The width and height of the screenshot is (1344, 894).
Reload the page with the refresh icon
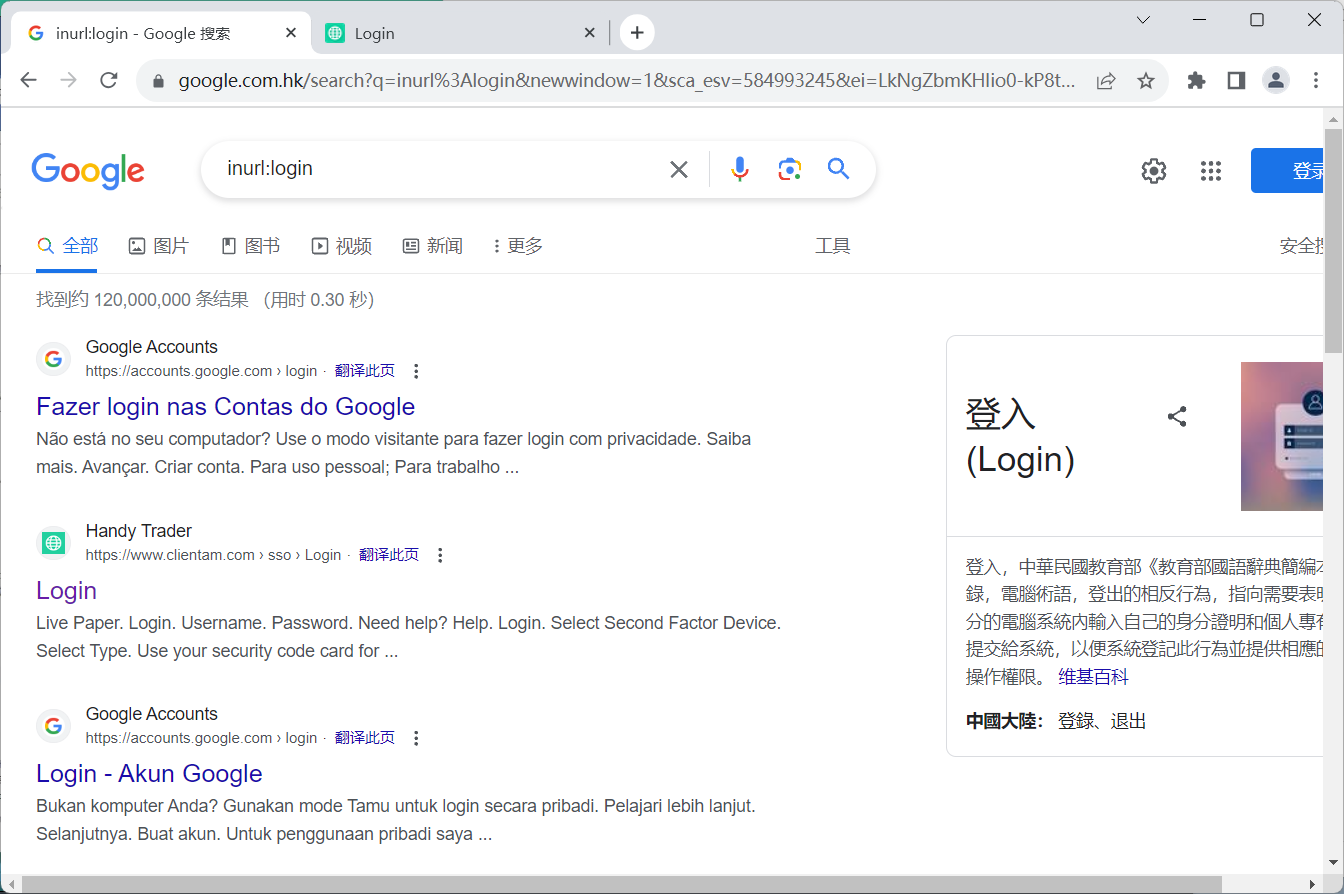(x=109, y=81)
